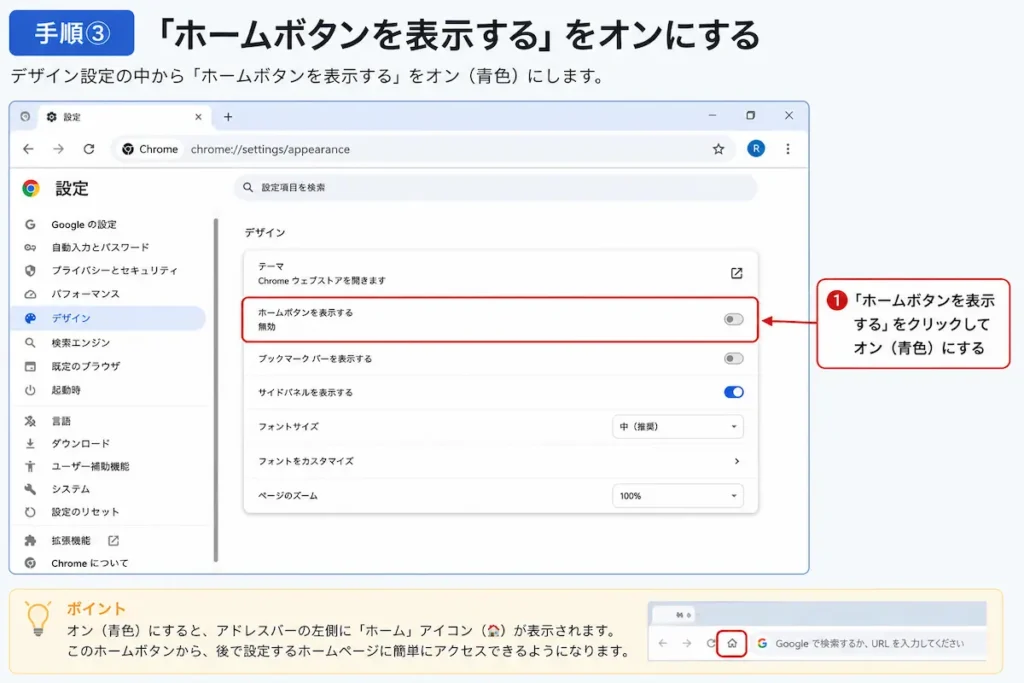
Task: Click the accessibility icon beside ユーザー補助機能
Action: (30, 466)
